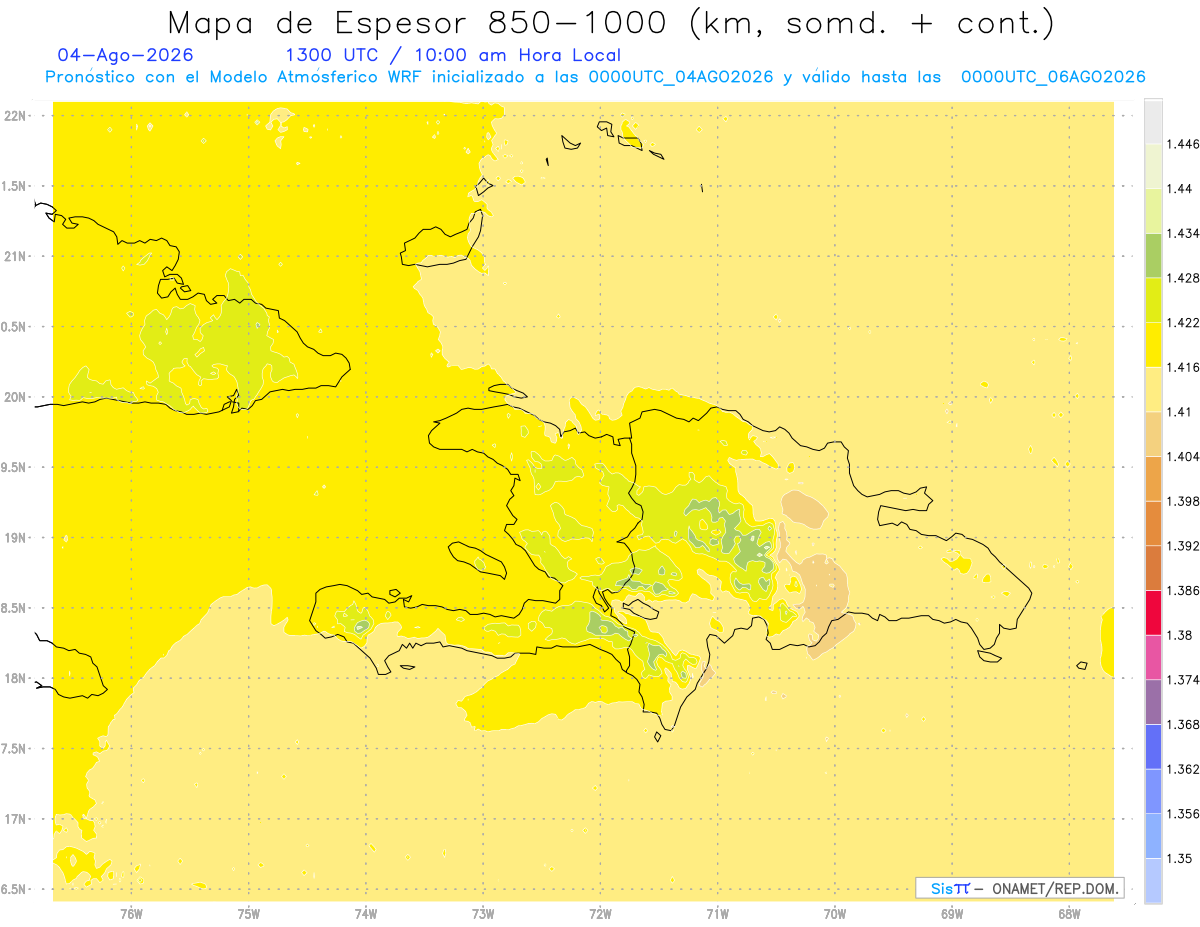
Task: Click the initialization time "0000UTC_04AGO2026"
Action: (680, 77)
